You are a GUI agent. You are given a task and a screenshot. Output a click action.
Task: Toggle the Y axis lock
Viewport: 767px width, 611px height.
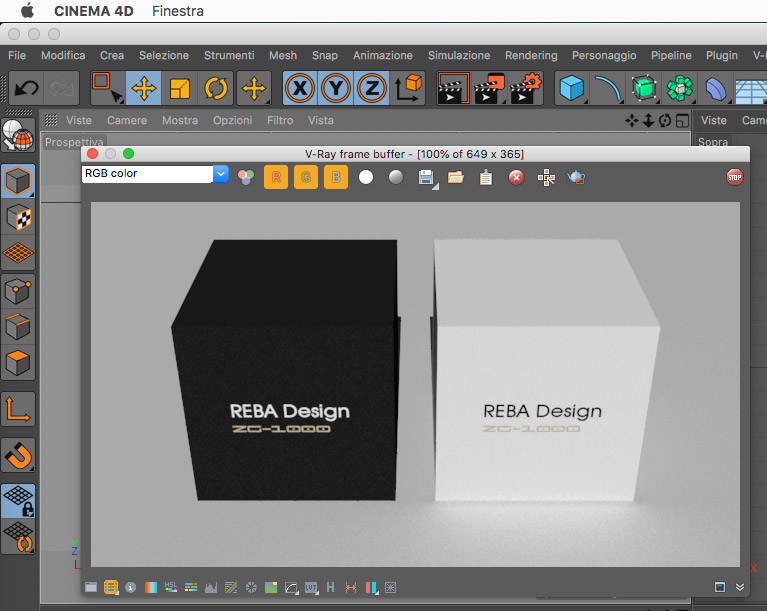click(x=336, y=88)
